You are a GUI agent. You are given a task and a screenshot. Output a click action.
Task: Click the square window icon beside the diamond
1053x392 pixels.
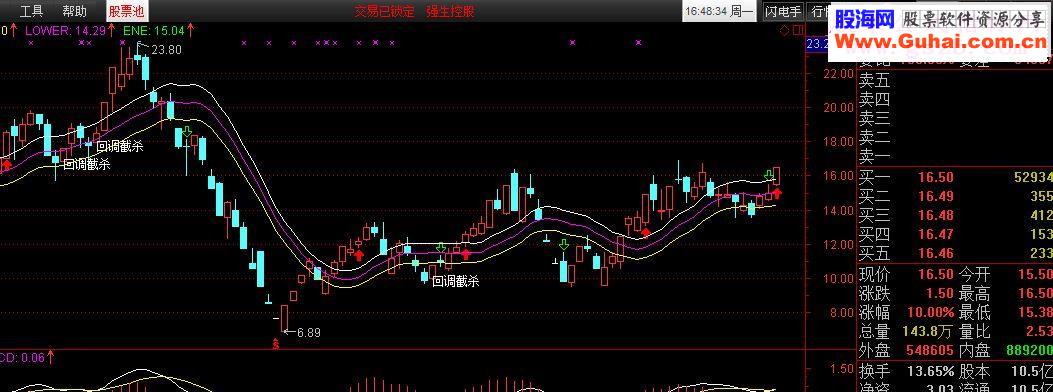[x=797, y=30]
